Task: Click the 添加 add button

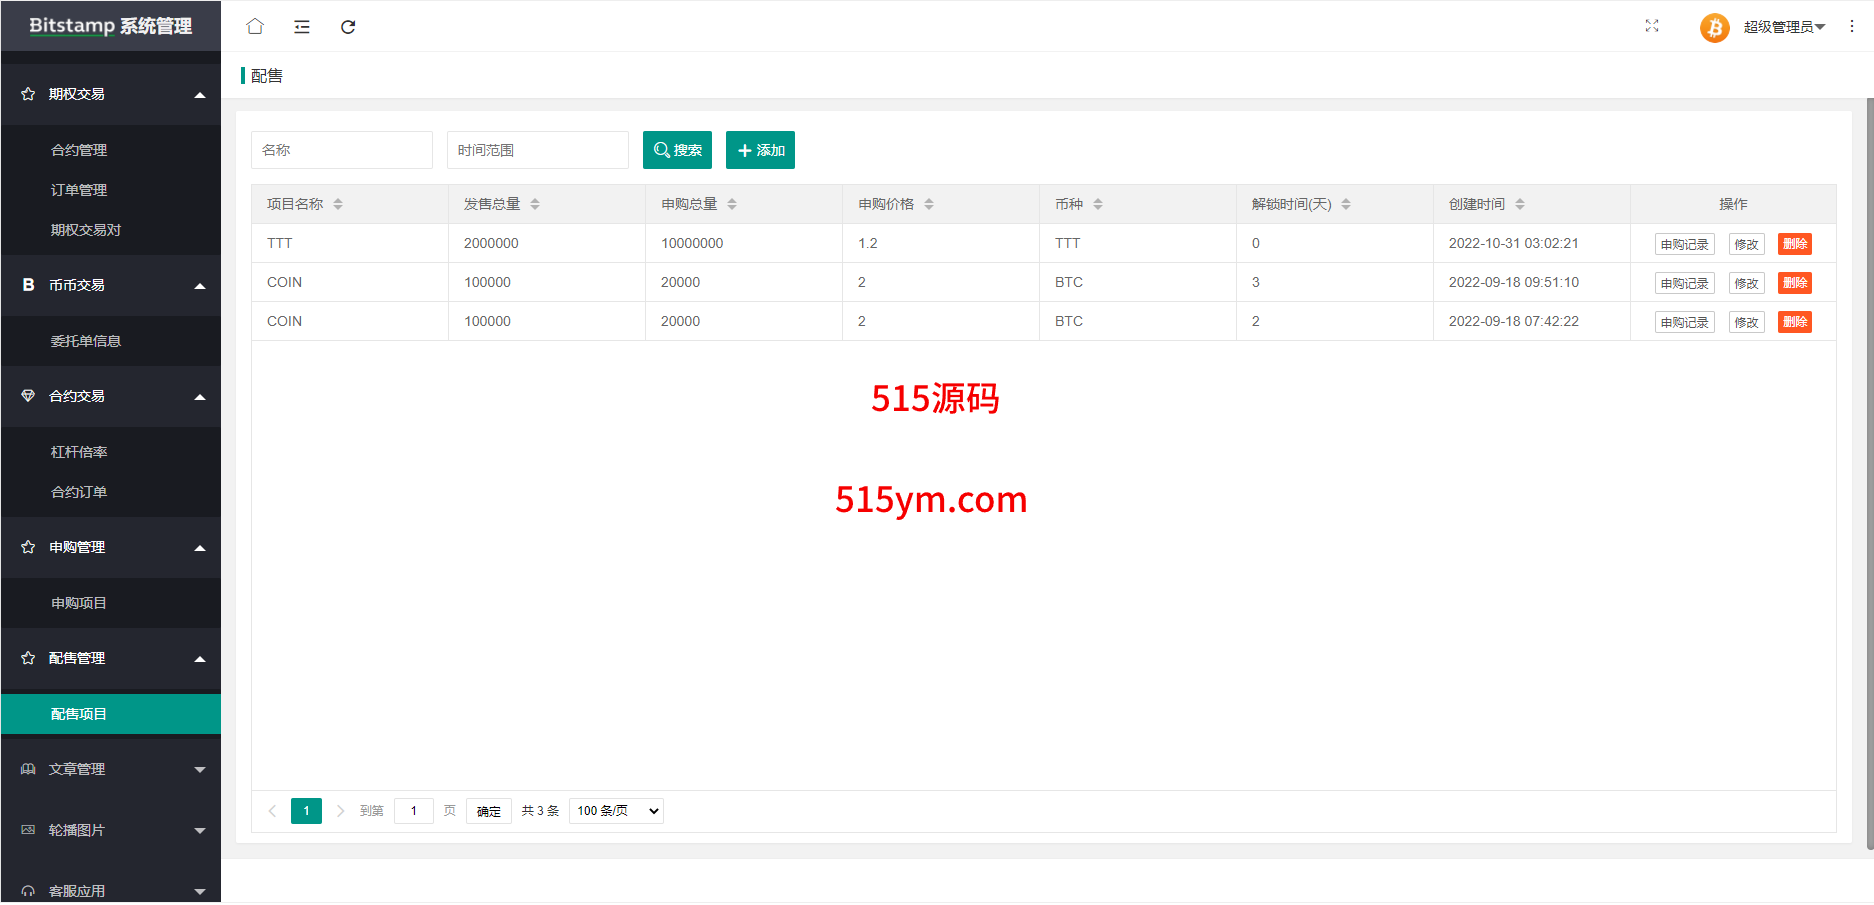Action: click(x=760, y=150)
